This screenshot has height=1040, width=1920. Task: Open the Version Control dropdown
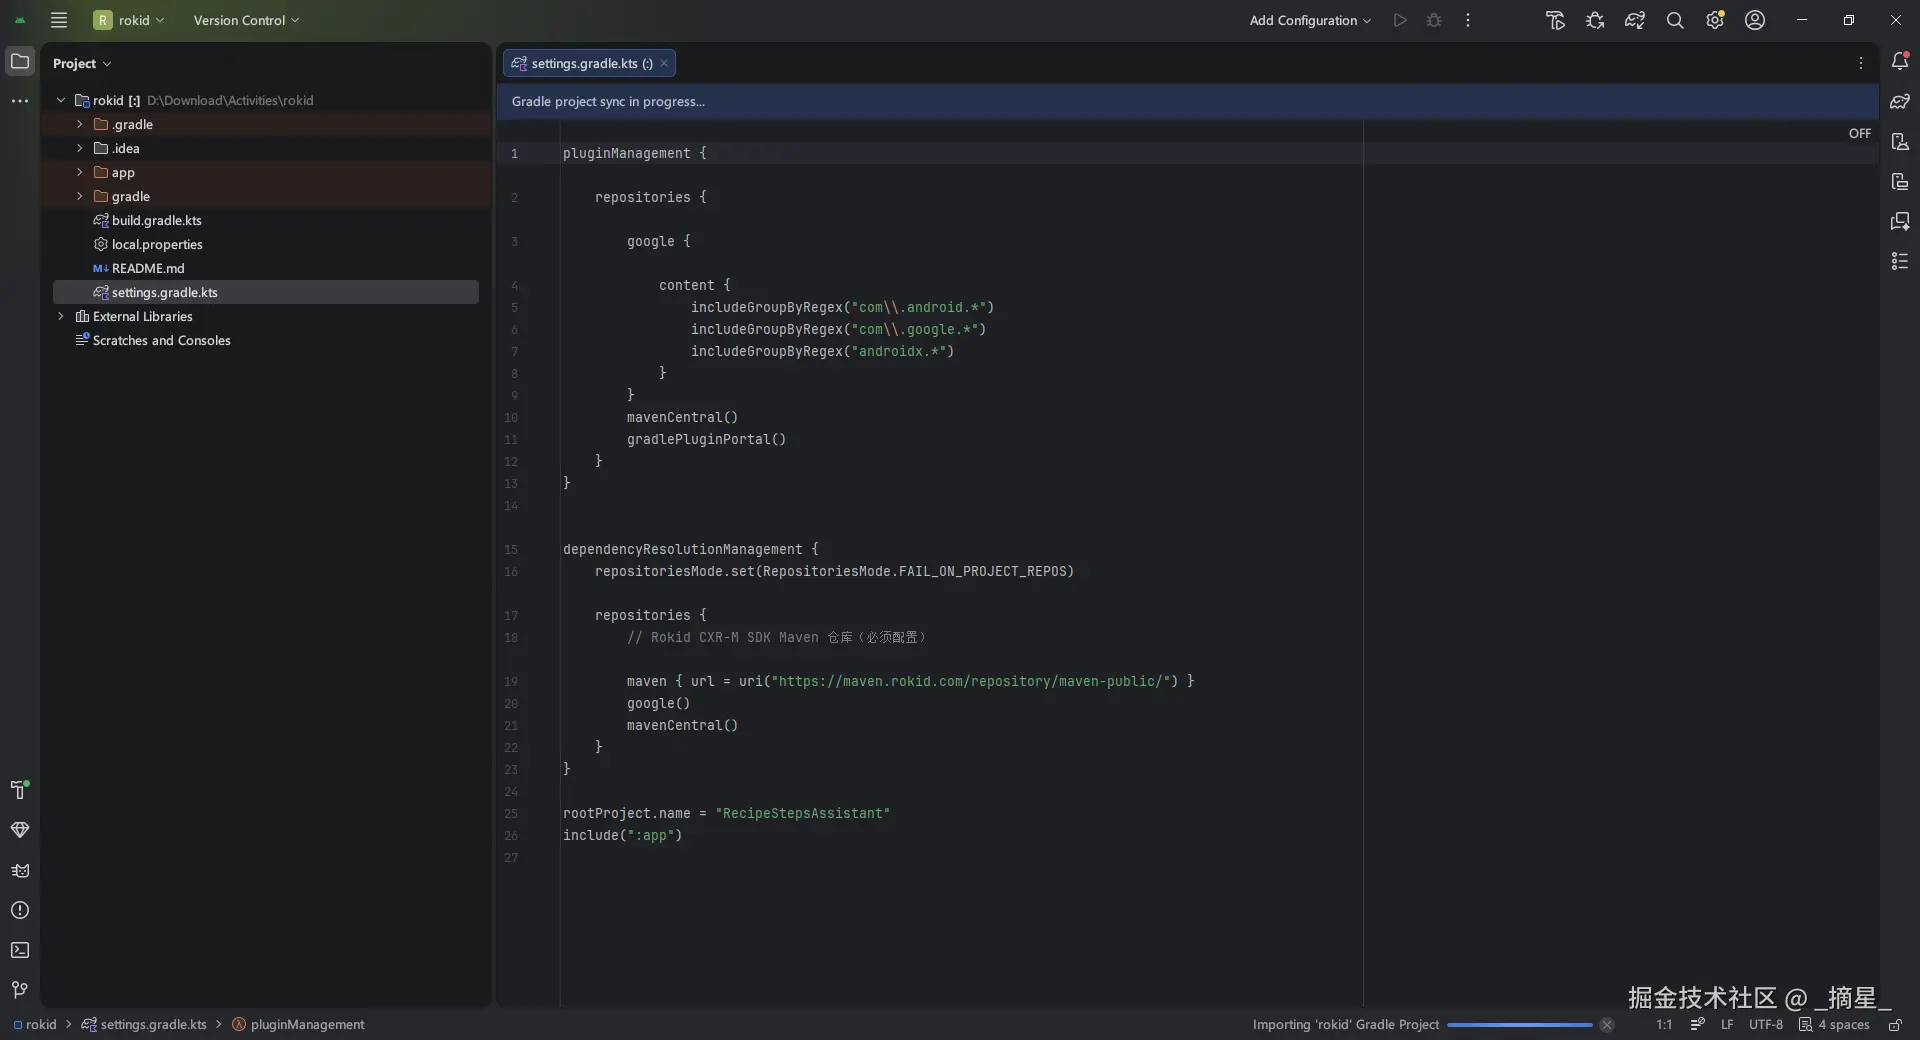pyautogui.click(x=245, y=20)
